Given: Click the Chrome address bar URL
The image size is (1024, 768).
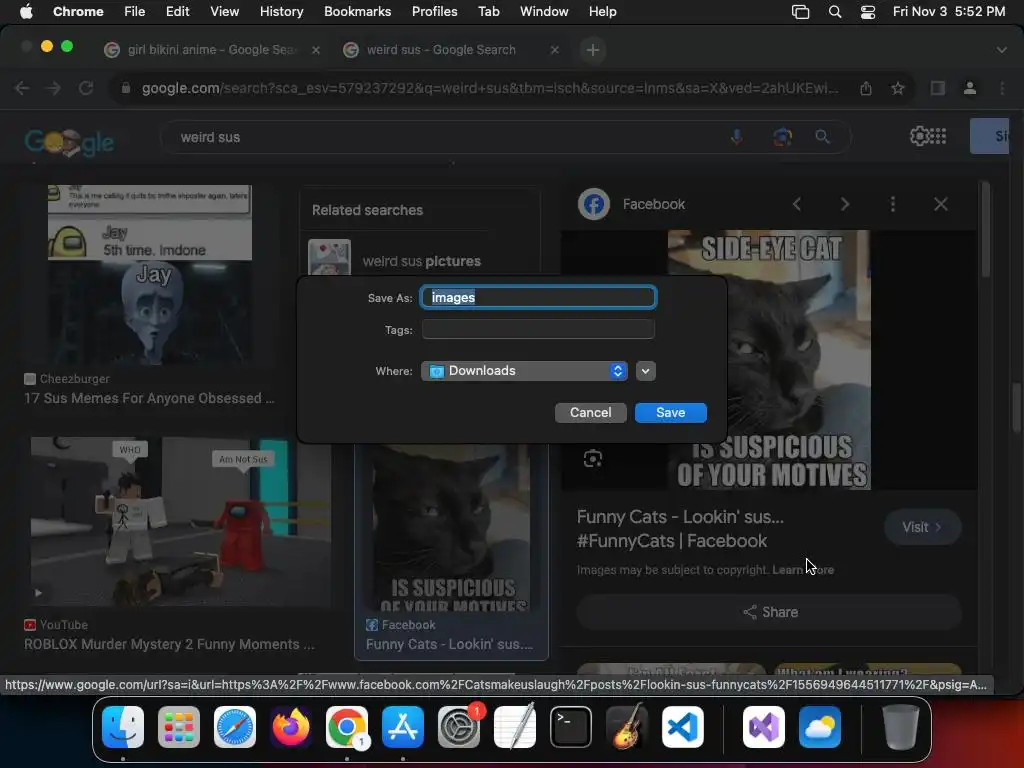Looking at the screenshot, I should coord(490,88).
